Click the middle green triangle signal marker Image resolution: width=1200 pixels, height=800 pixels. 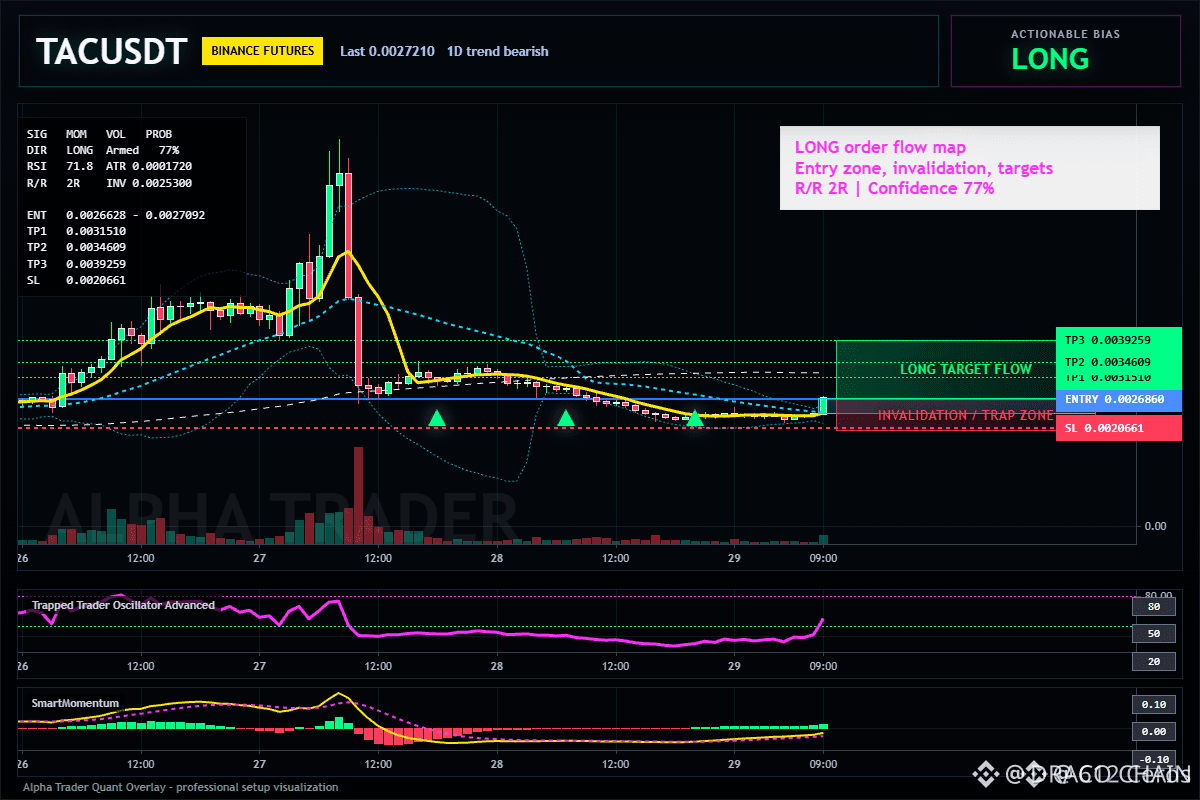coord(566,418)
